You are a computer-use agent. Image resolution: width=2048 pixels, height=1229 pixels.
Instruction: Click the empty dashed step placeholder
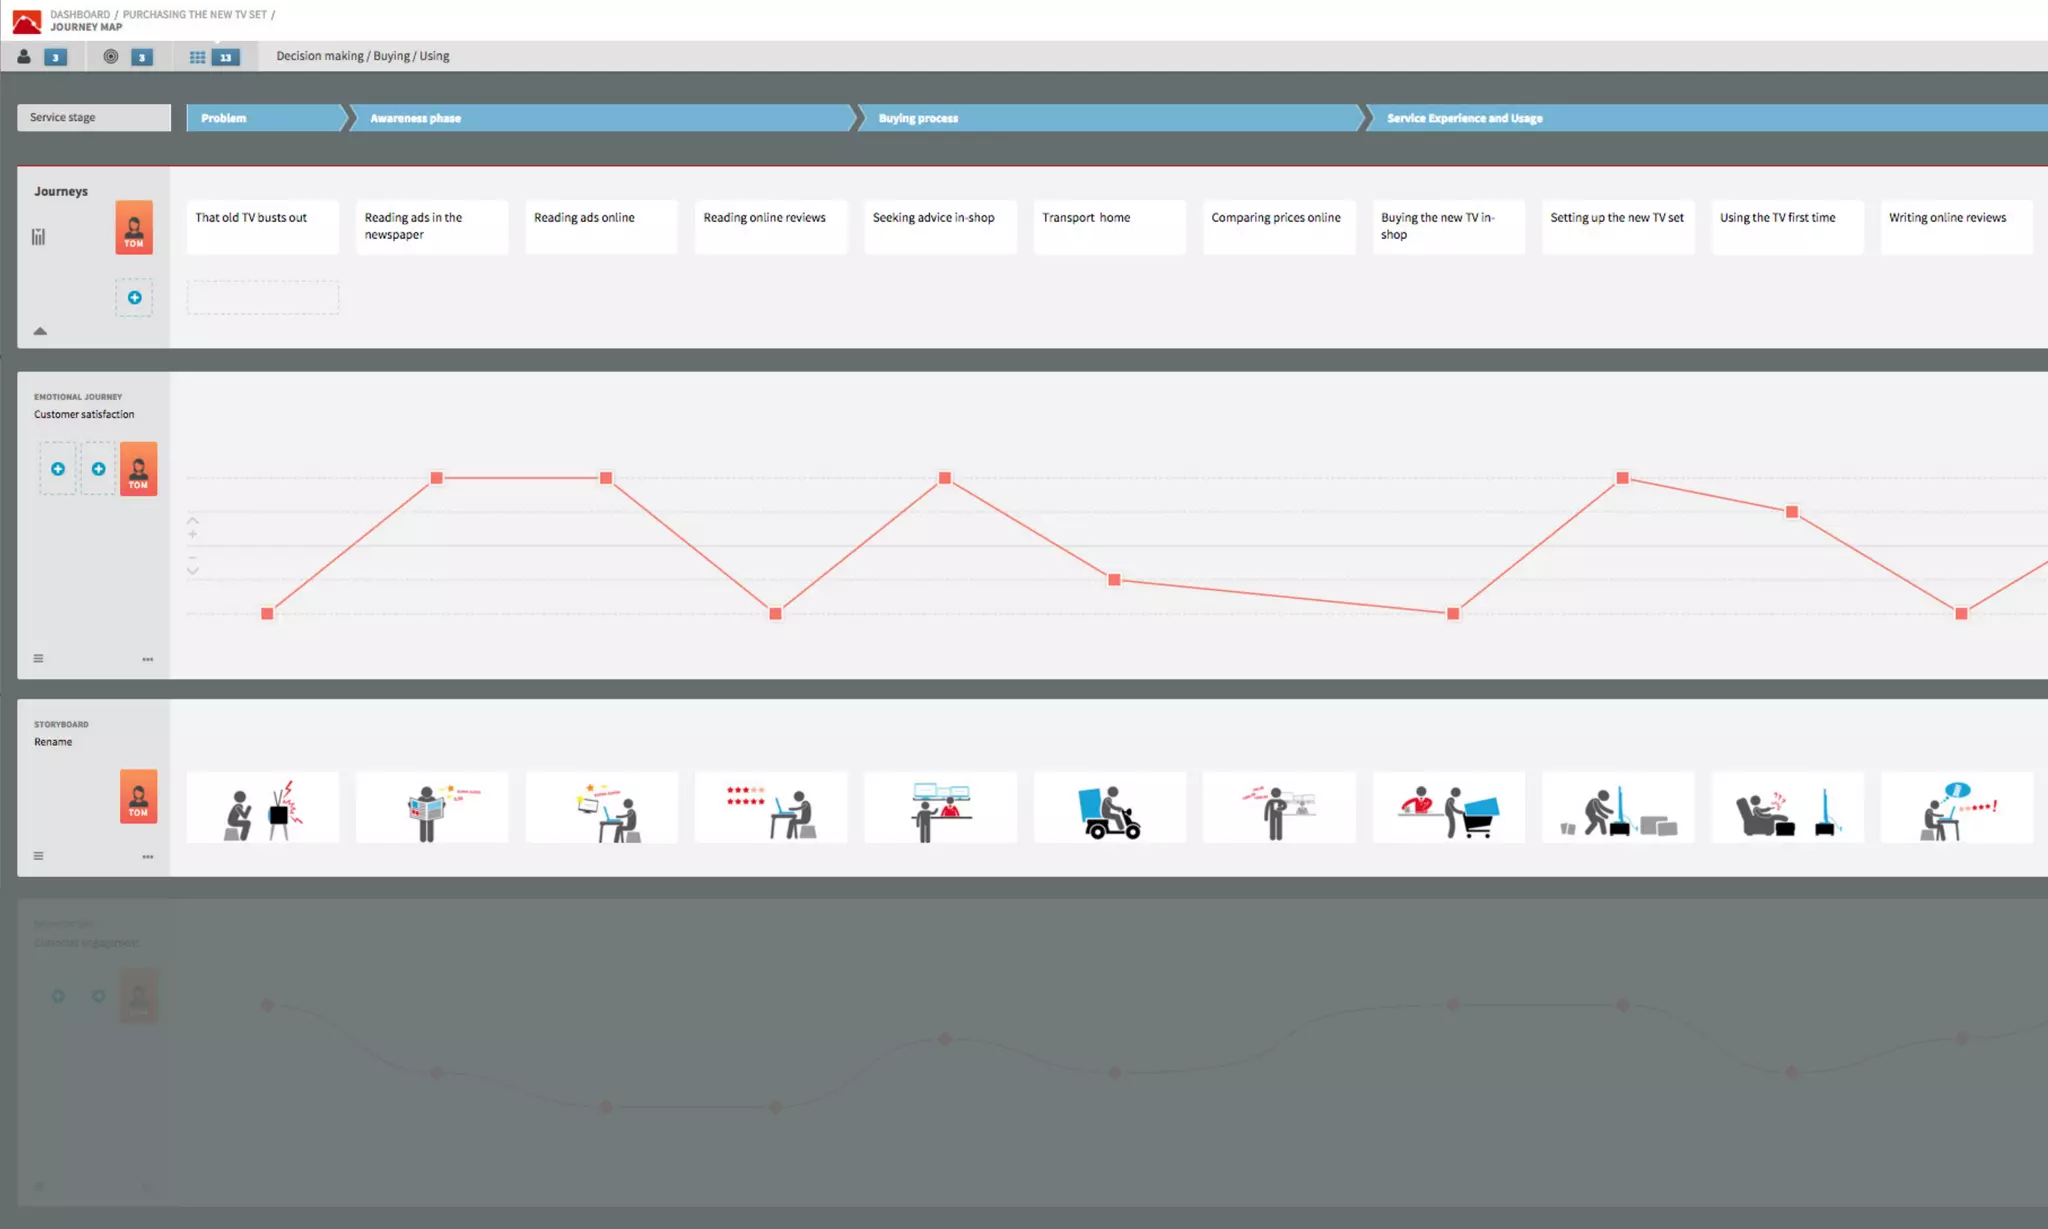click(263, 298)
